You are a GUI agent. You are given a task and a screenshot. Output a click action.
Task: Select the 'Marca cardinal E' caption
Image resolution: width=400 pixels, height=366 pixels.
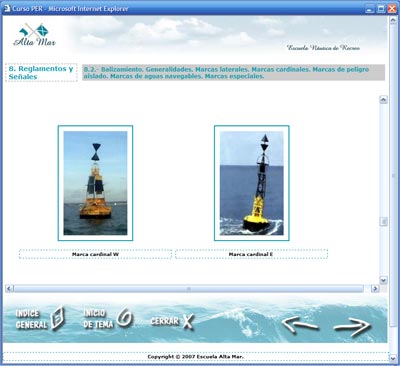coord(251,254)
